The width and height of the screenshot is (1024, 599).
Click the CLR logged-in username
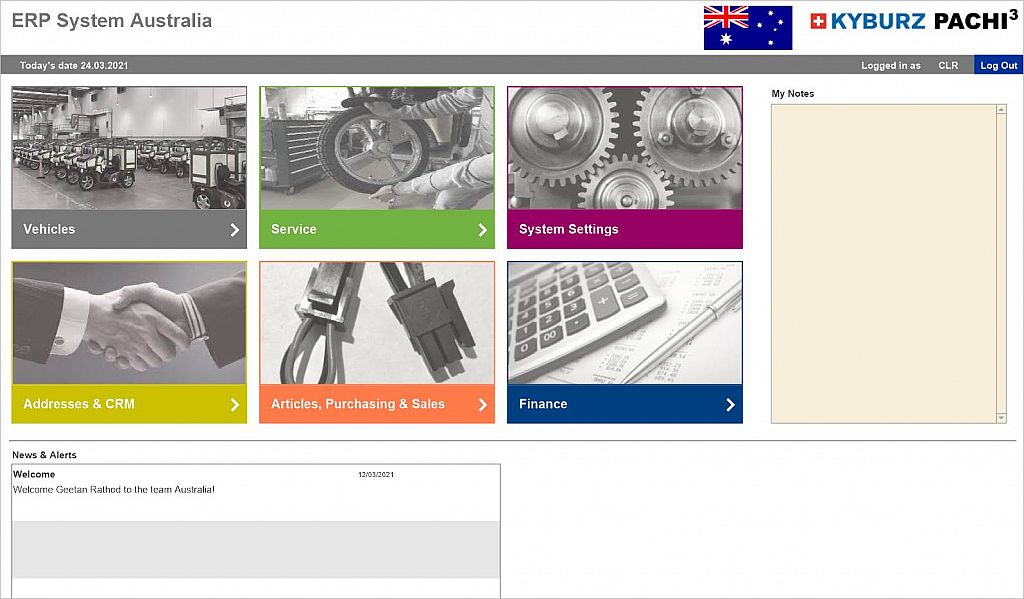[948, 66]
